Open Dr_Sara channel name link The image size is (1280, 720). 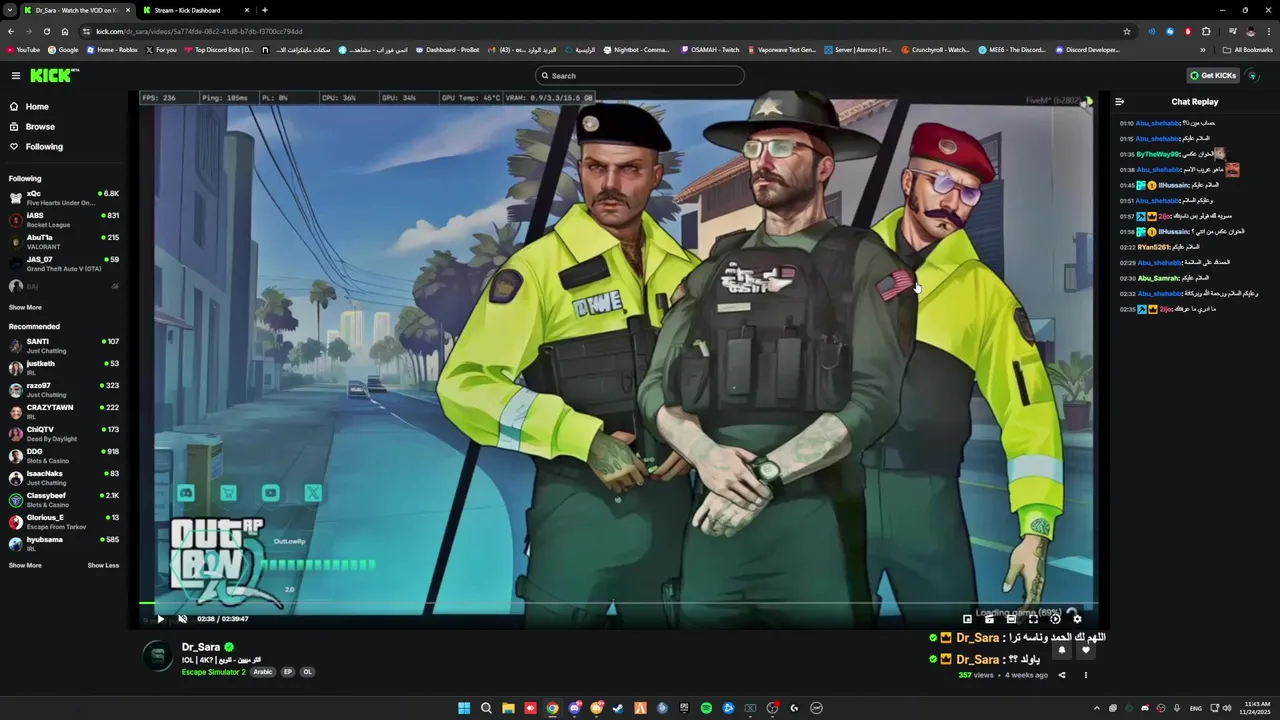click(x=201, y=647)
